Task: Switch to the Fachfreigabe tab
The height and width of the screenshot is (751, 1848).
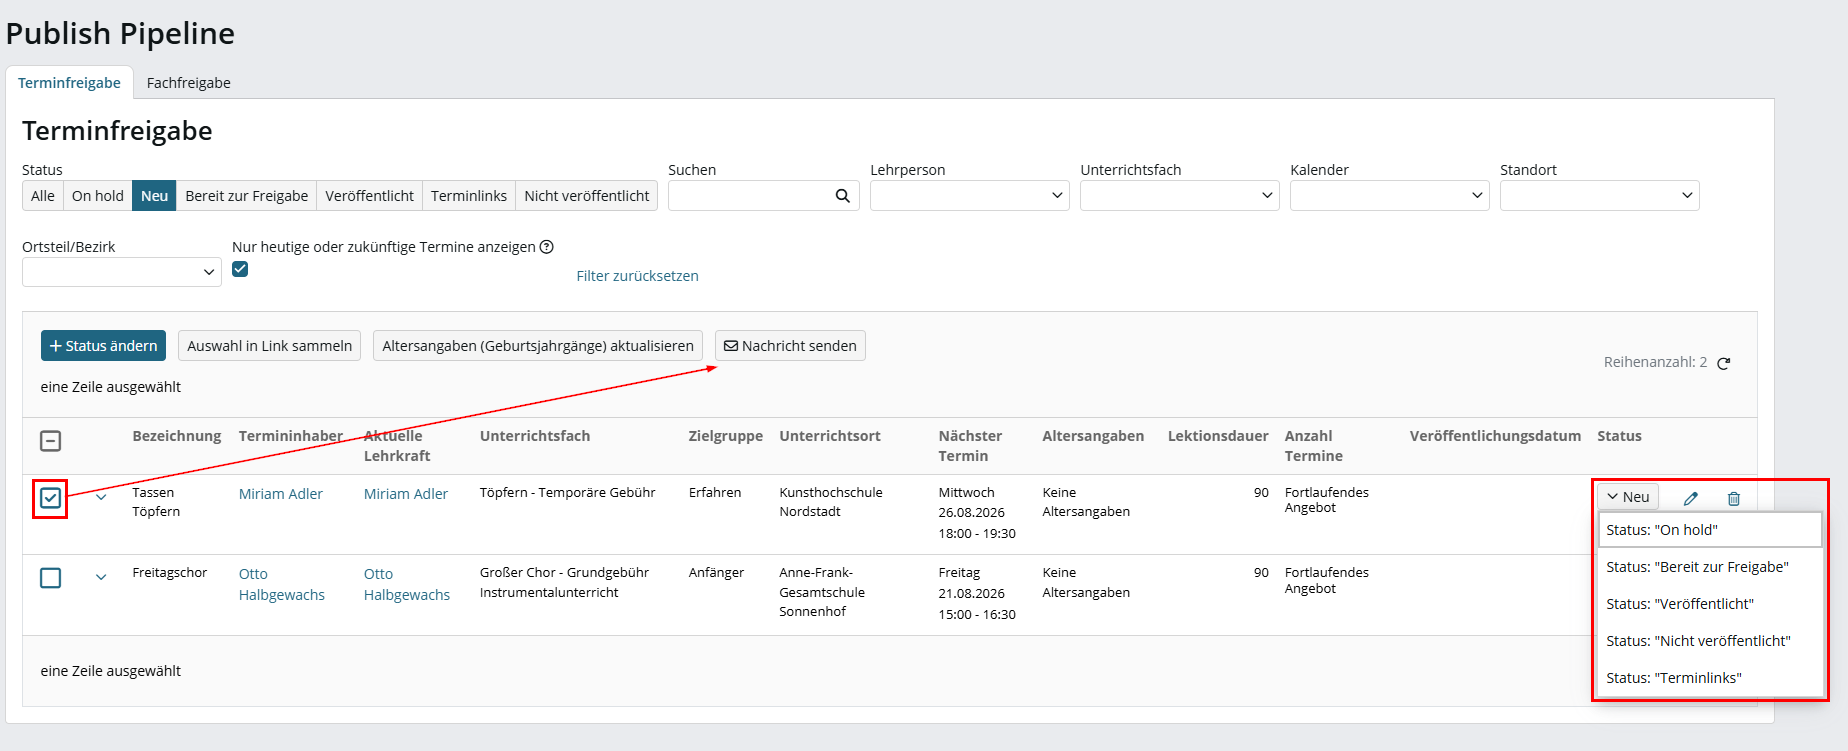Action: [189, 83]
